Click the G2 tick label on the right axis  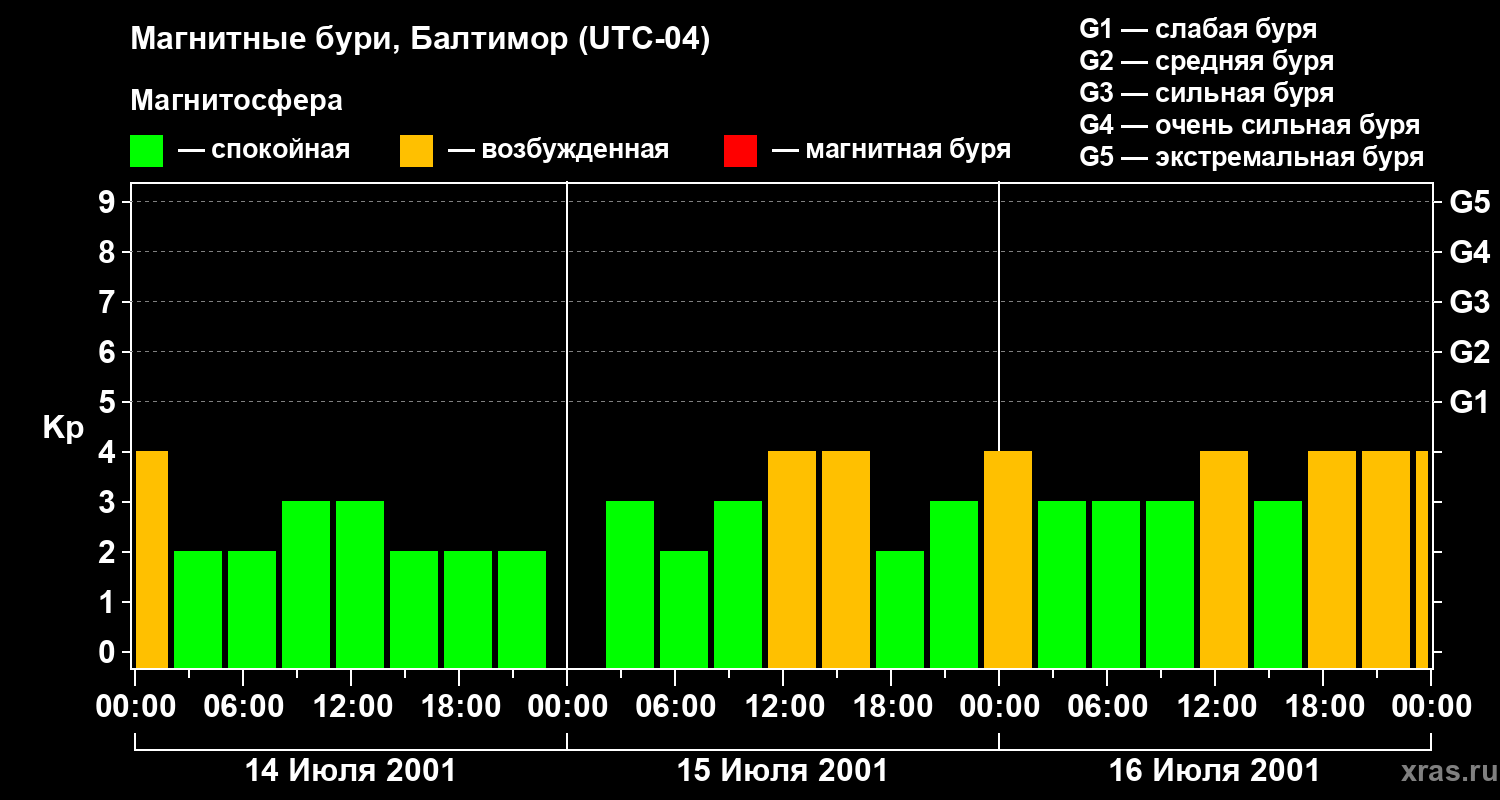(x=1469, y=352)
